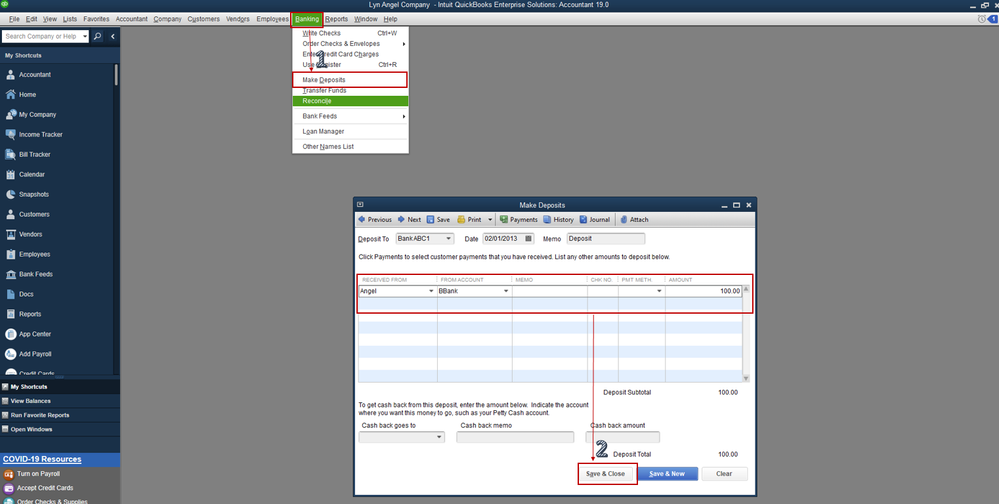Image resolution: width=999 pixels, height=504 pixels.
Task: Open the reminders alarm clock icon
Action: click(981, 19)
